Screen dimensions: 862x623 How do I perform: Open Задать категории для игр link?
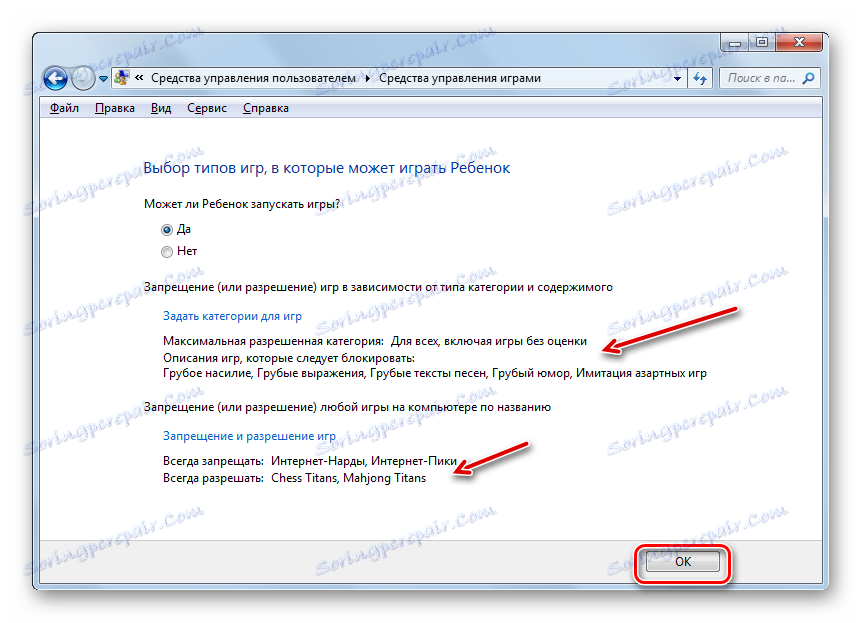click(232, 316)
